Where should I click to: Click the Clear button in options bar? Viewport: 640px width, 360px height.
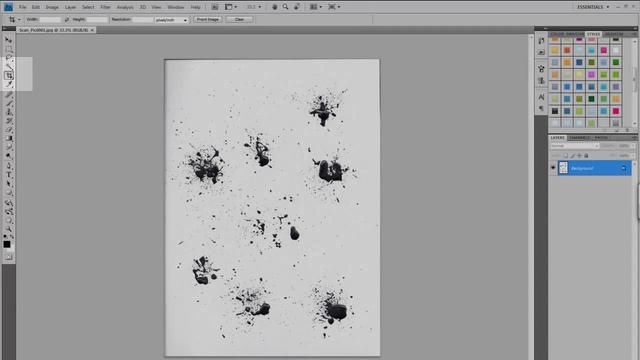tap(239, 20)
